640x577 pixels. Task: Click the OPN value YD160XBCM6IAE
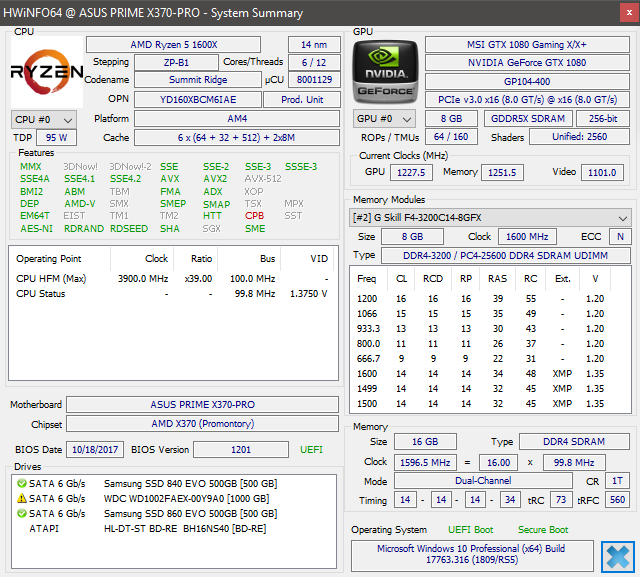198,100
